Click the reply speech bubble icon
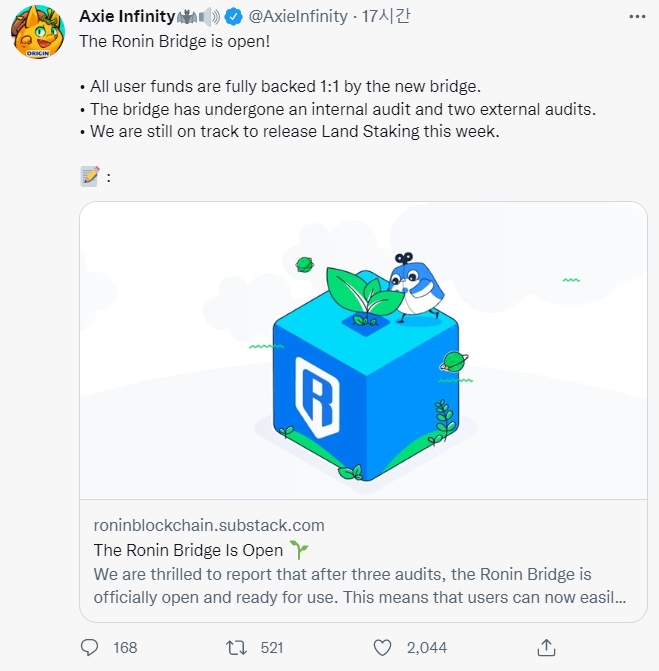Screen dimensions: 659x671 (x=89, y=647)
